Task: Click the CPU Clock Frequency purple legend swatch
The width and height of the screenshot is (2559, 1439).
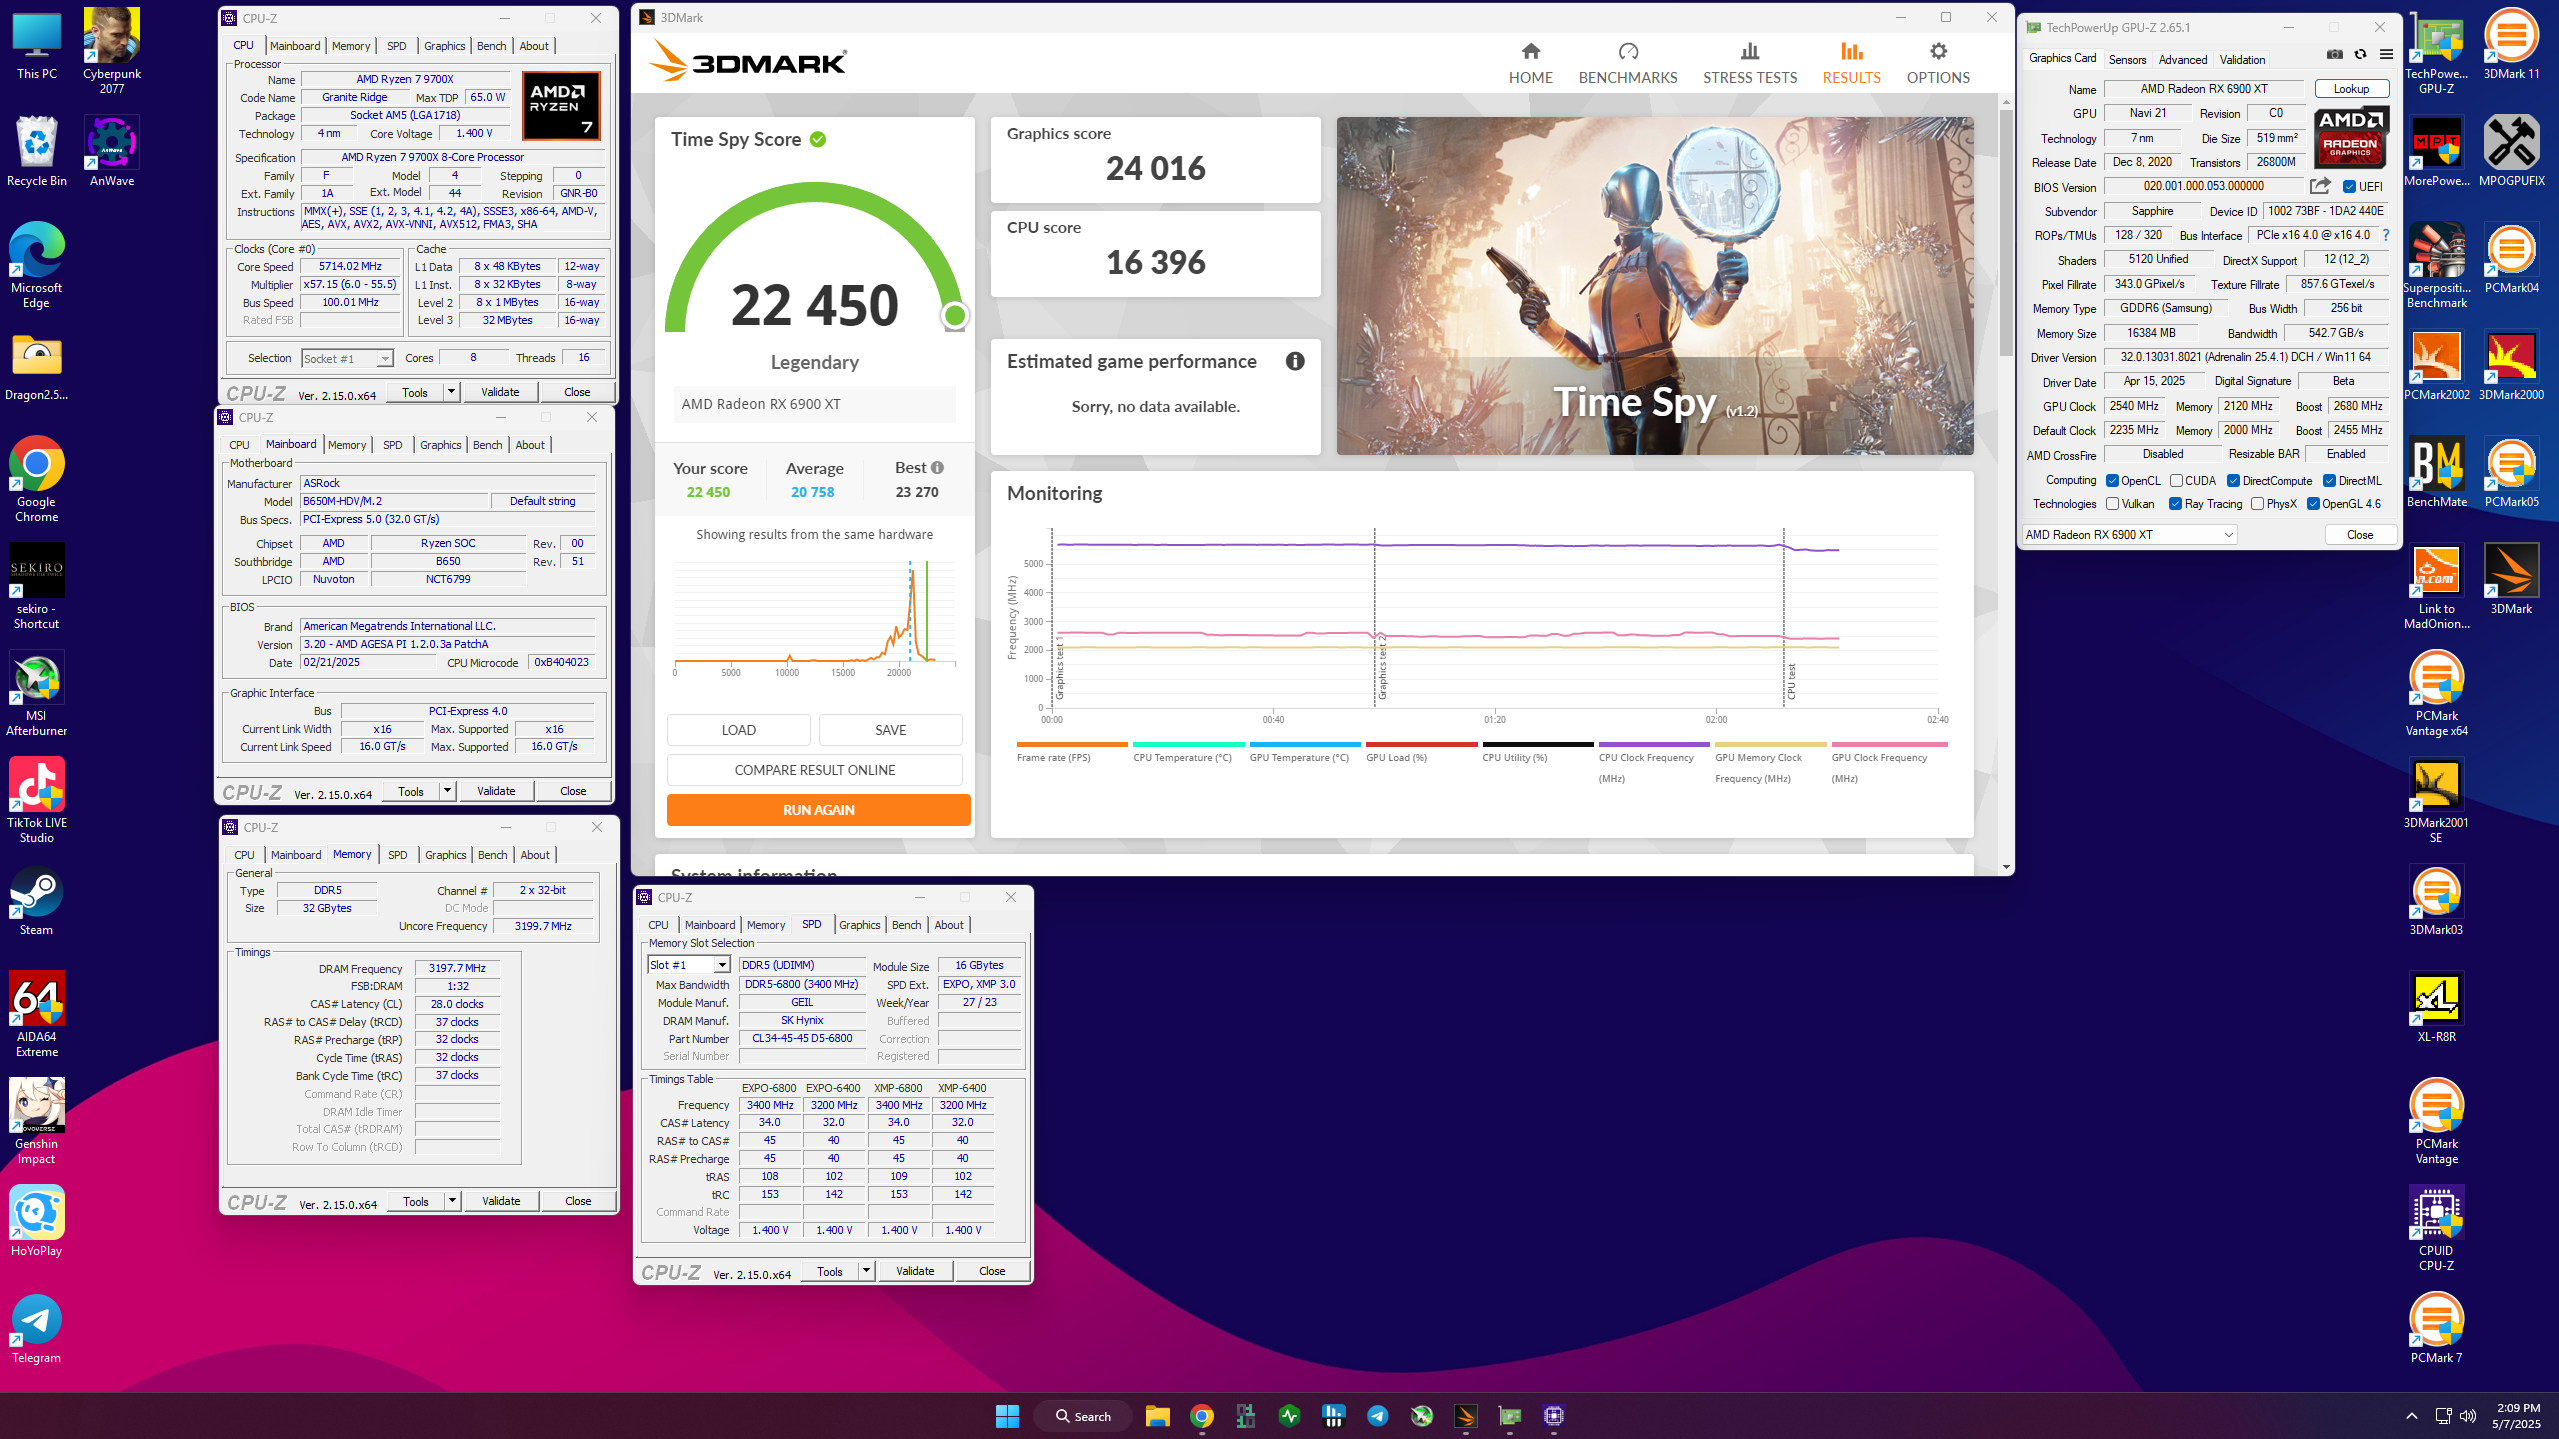Action: 1653,744
